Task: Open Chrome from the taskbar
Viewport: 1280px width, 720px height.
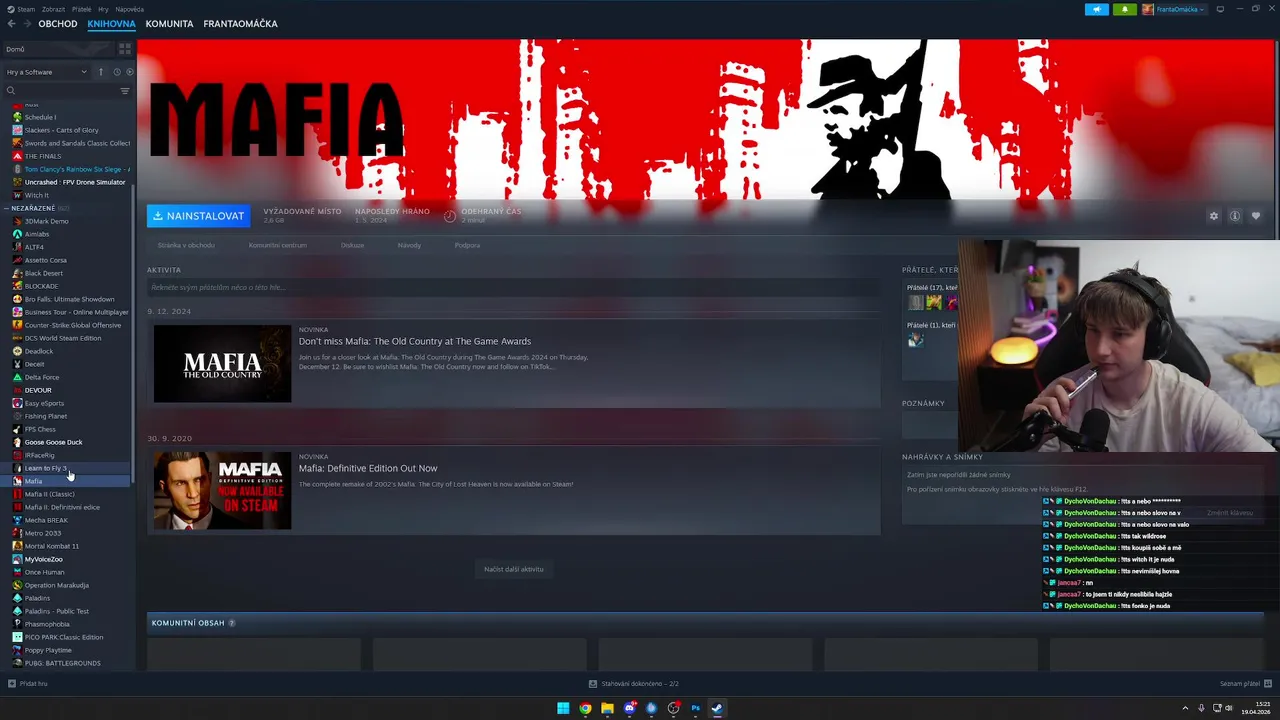Action: 585,708
